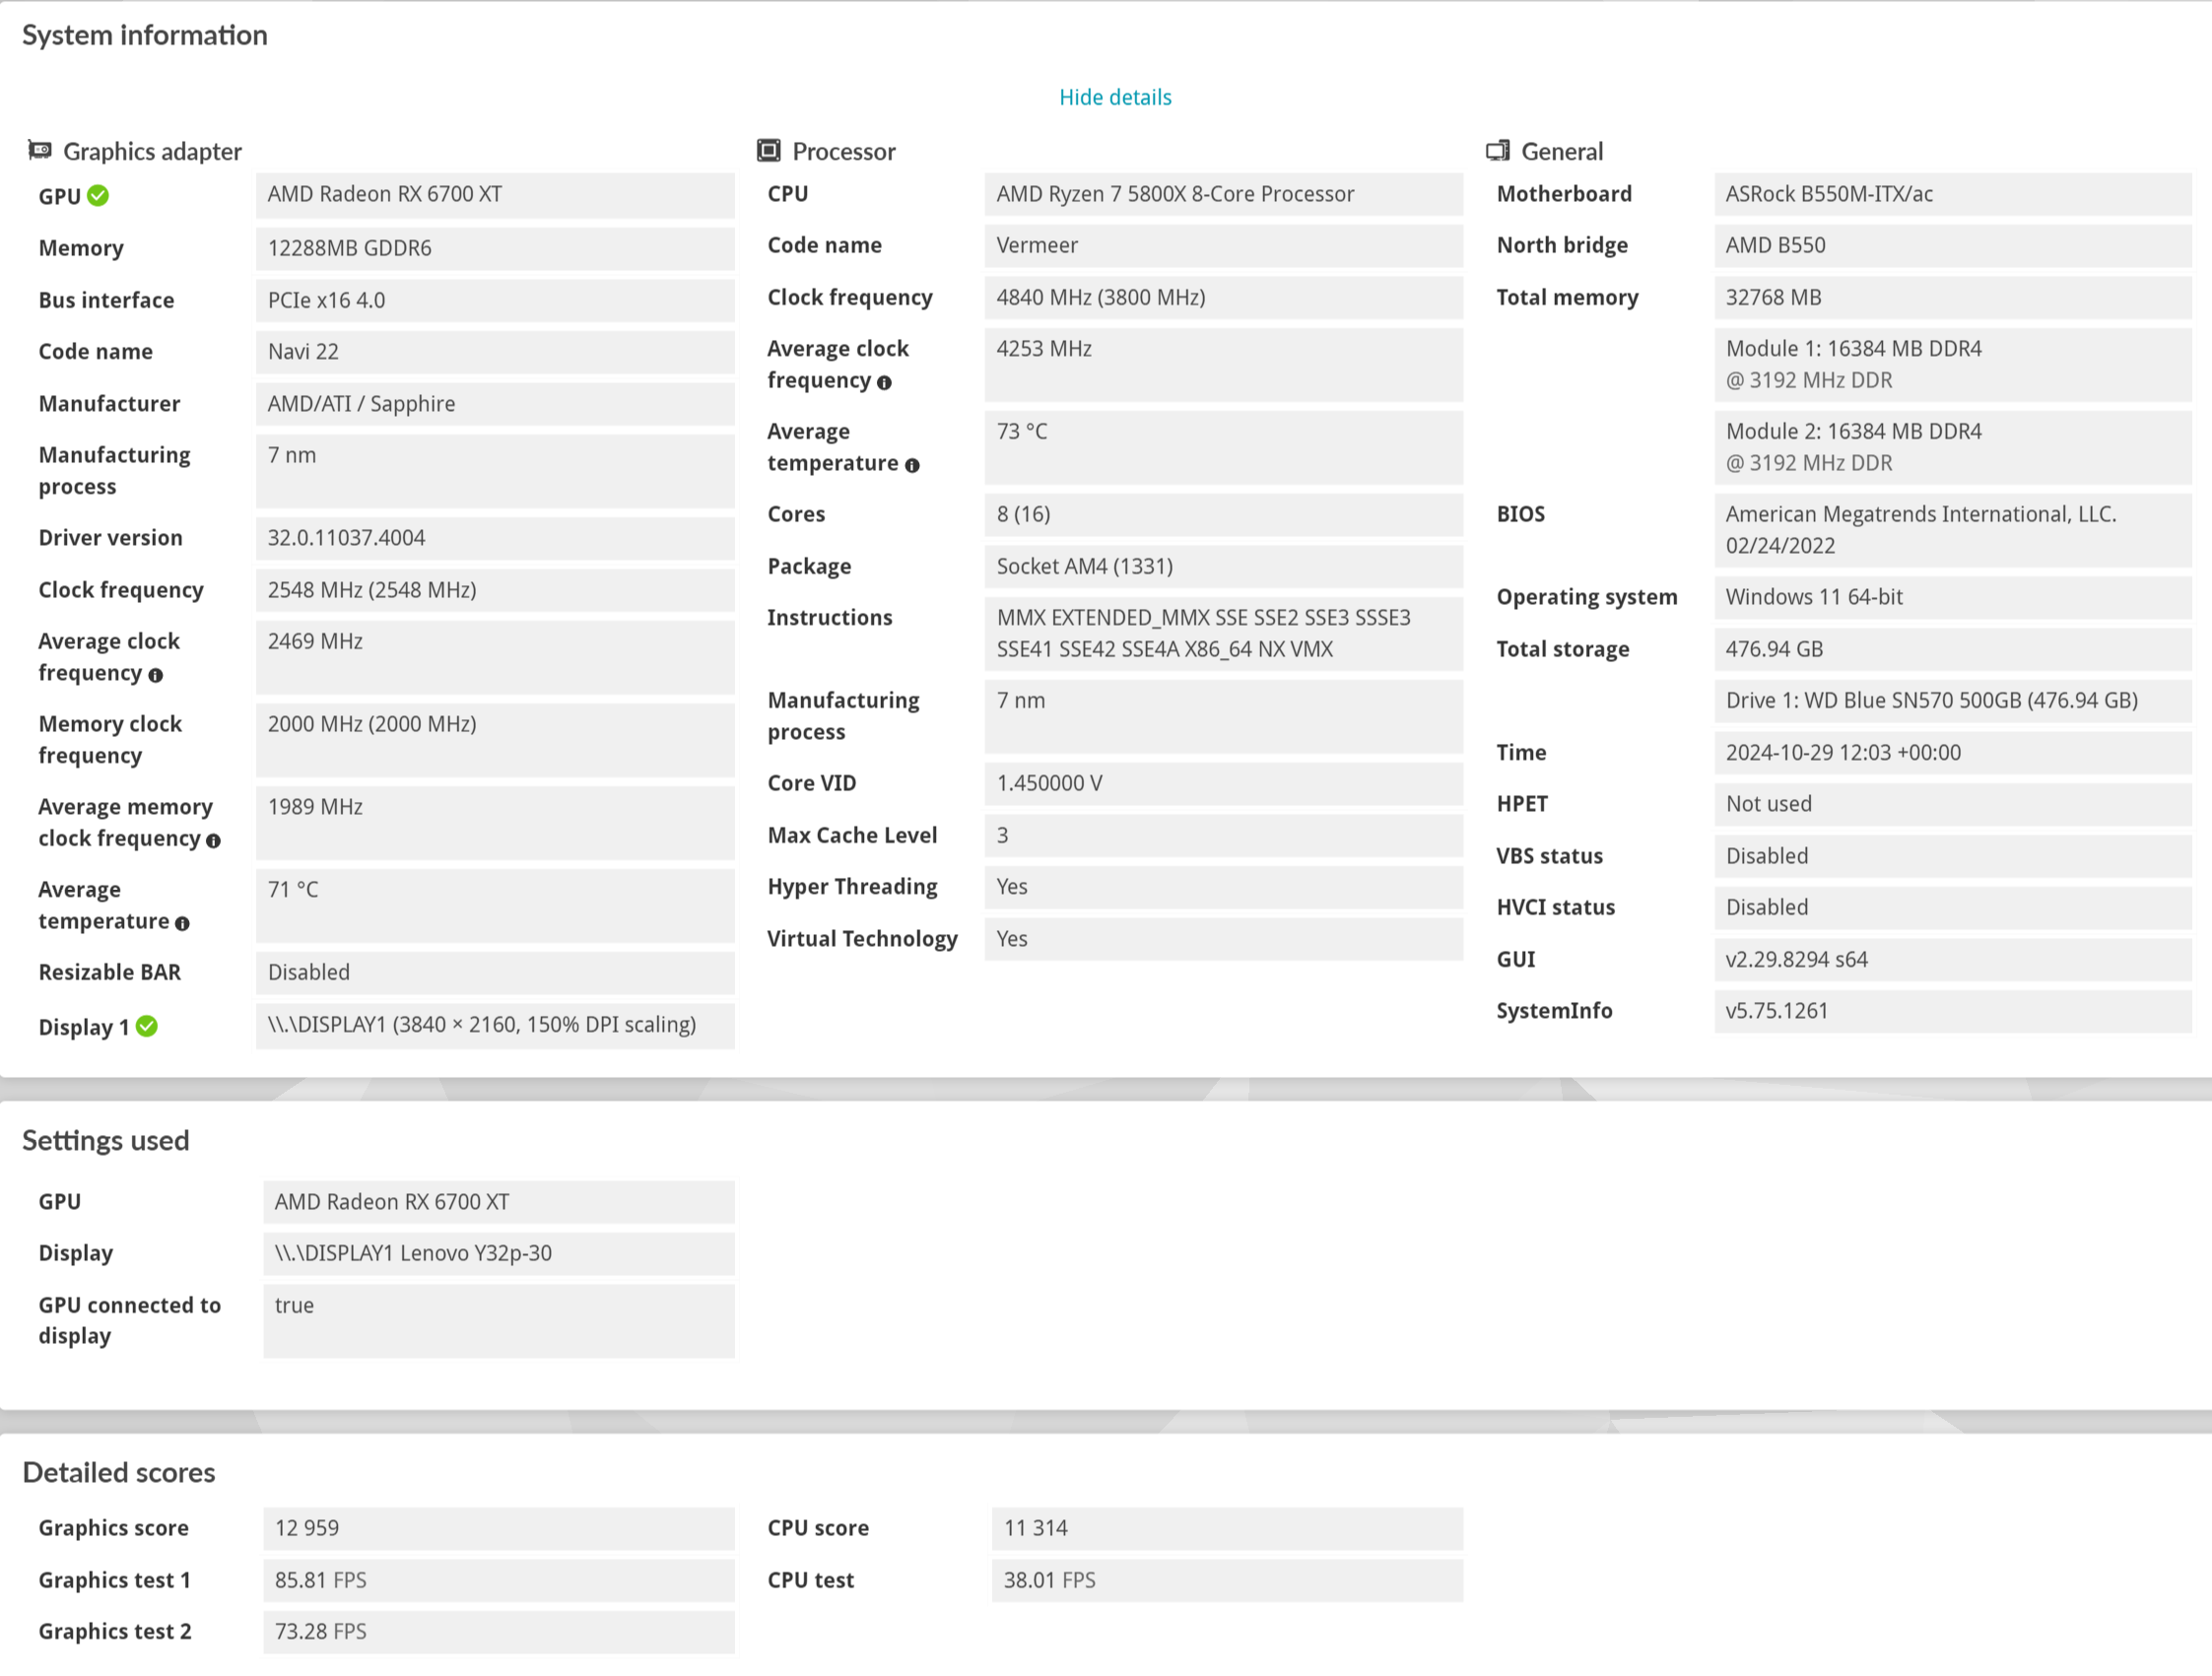Click info icon beside CPU average clock frequency
The height and width of the screenshot is (1676, 2212).
[884, 383]
